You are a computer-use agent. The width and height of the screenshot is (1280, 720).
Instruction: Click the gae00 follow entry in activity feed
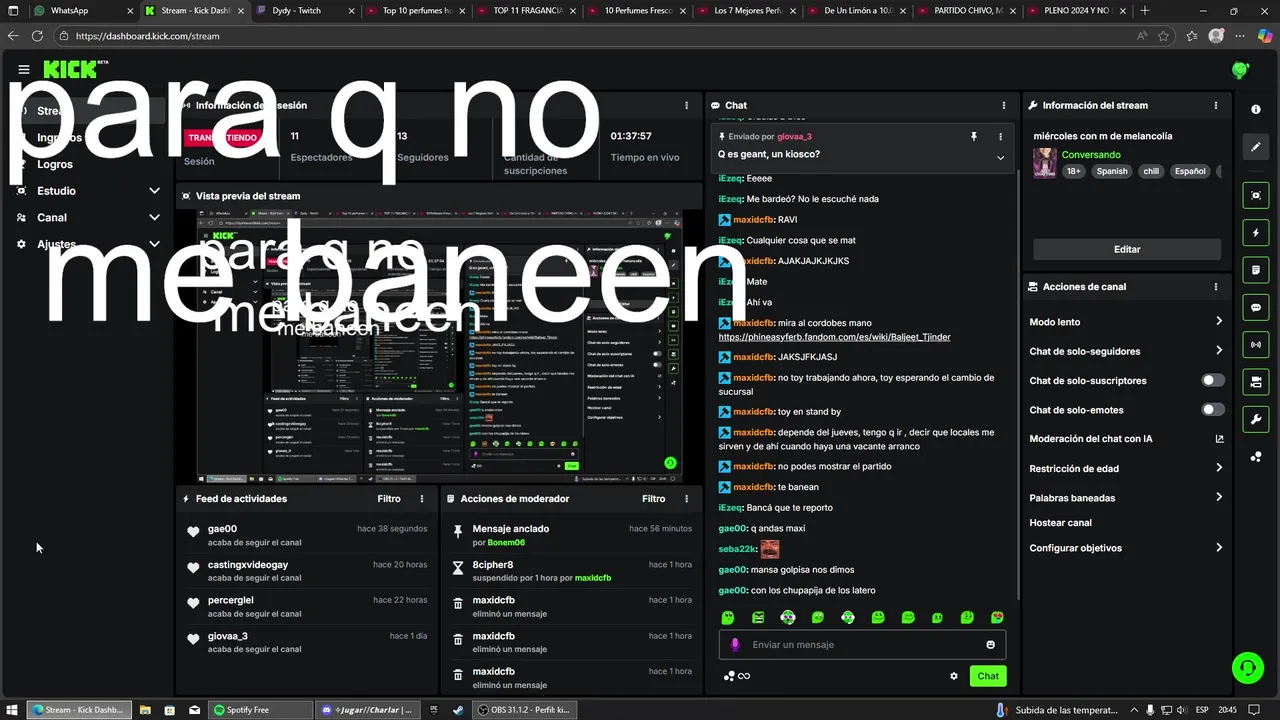coord(307,535)
